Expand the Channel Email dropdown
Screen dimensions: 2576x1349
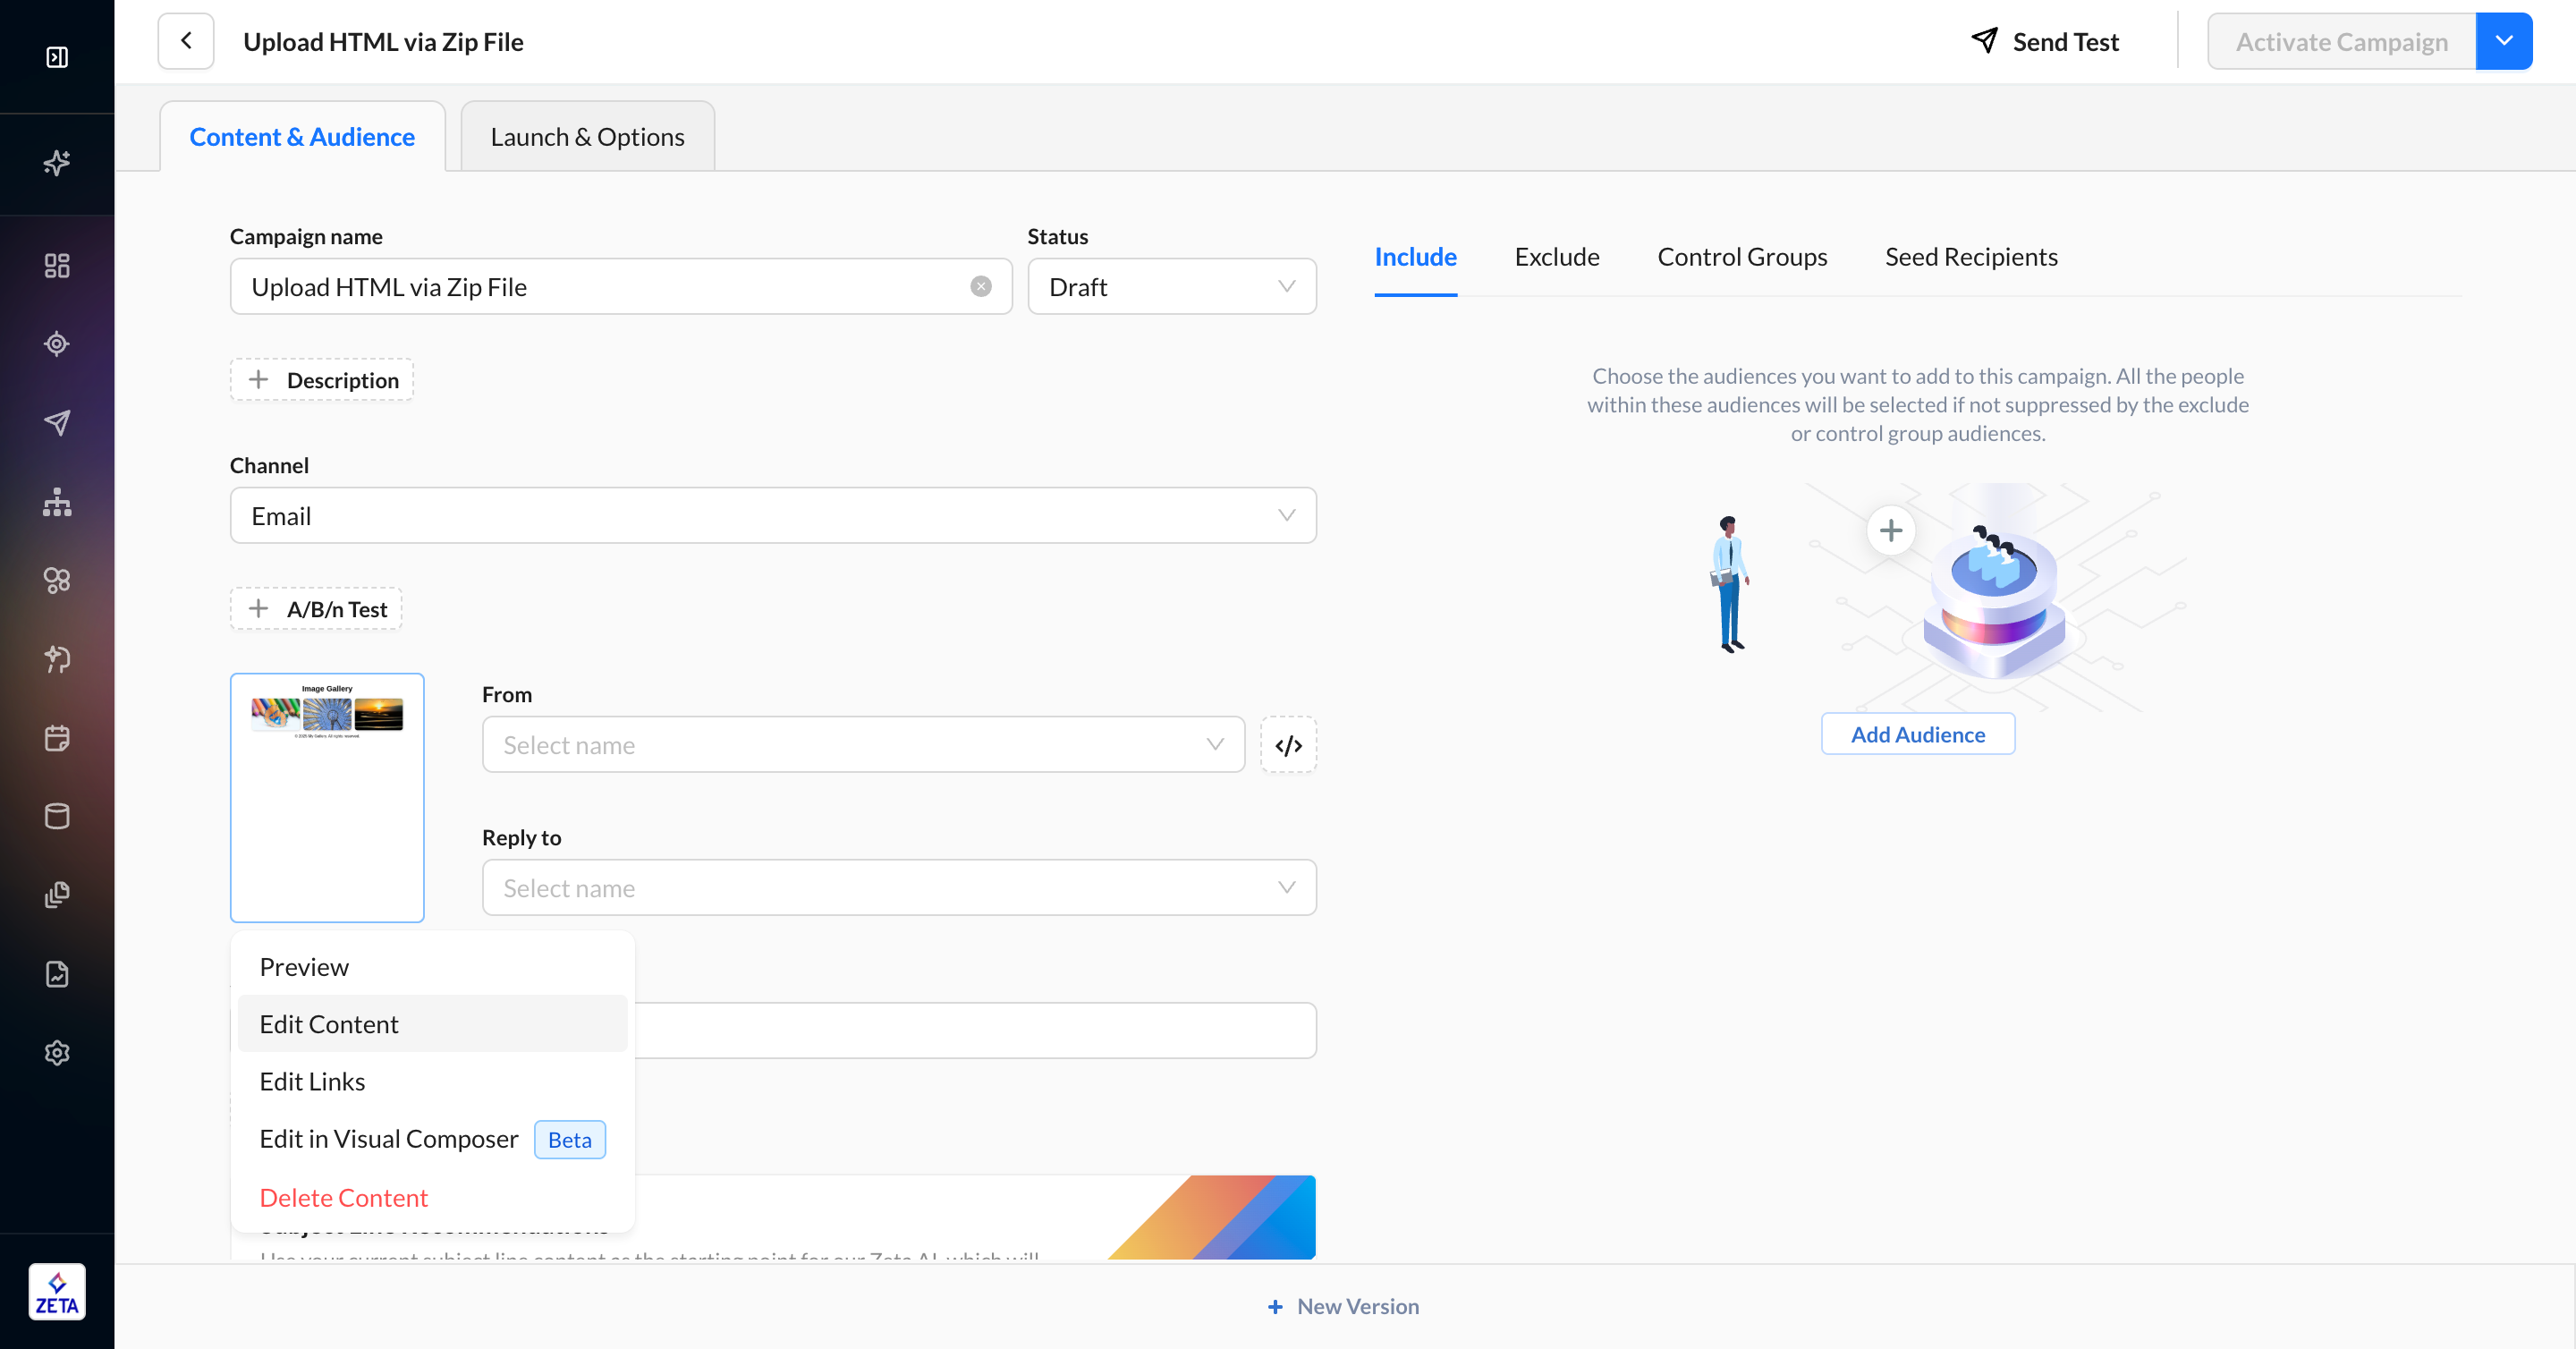pyautogui.click(x=772, y=516)
